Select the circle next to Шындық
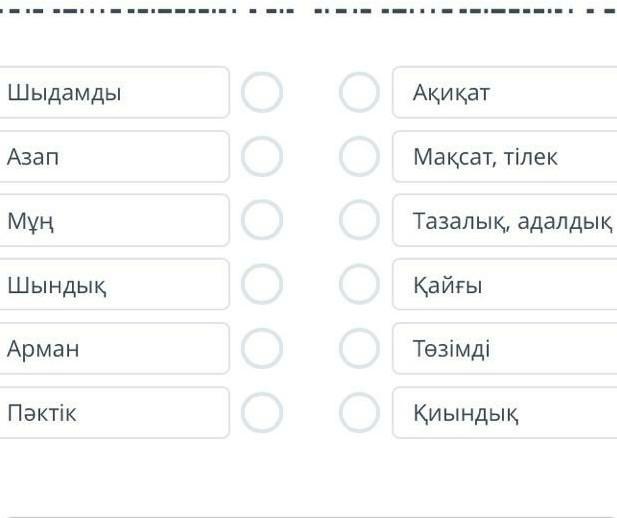The height and width of the screenshot is (518, 617). pos(262,285)
